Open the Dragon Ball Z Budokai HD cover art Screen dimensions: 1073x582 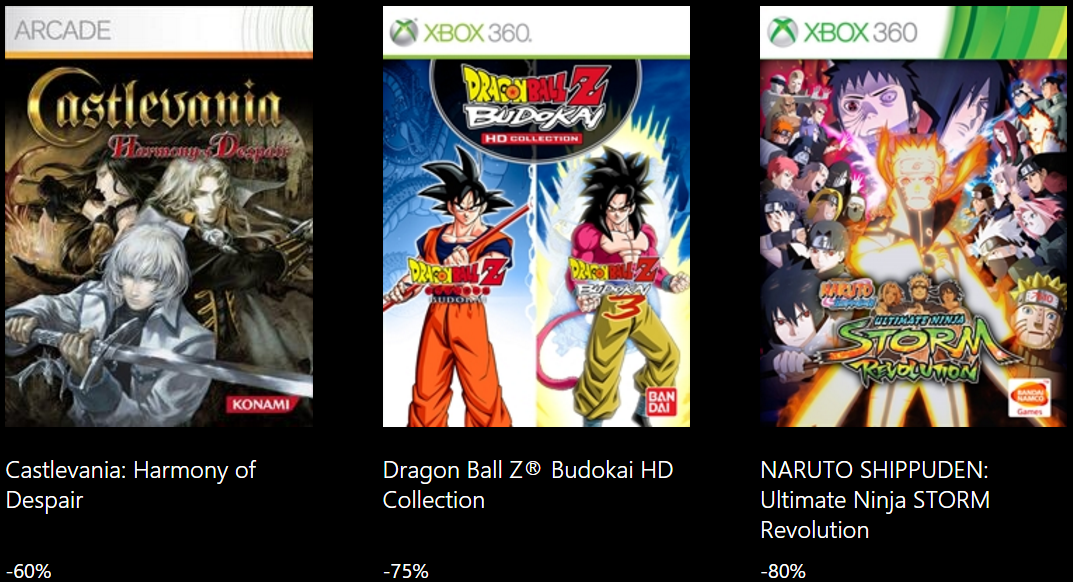click(536, 216)
